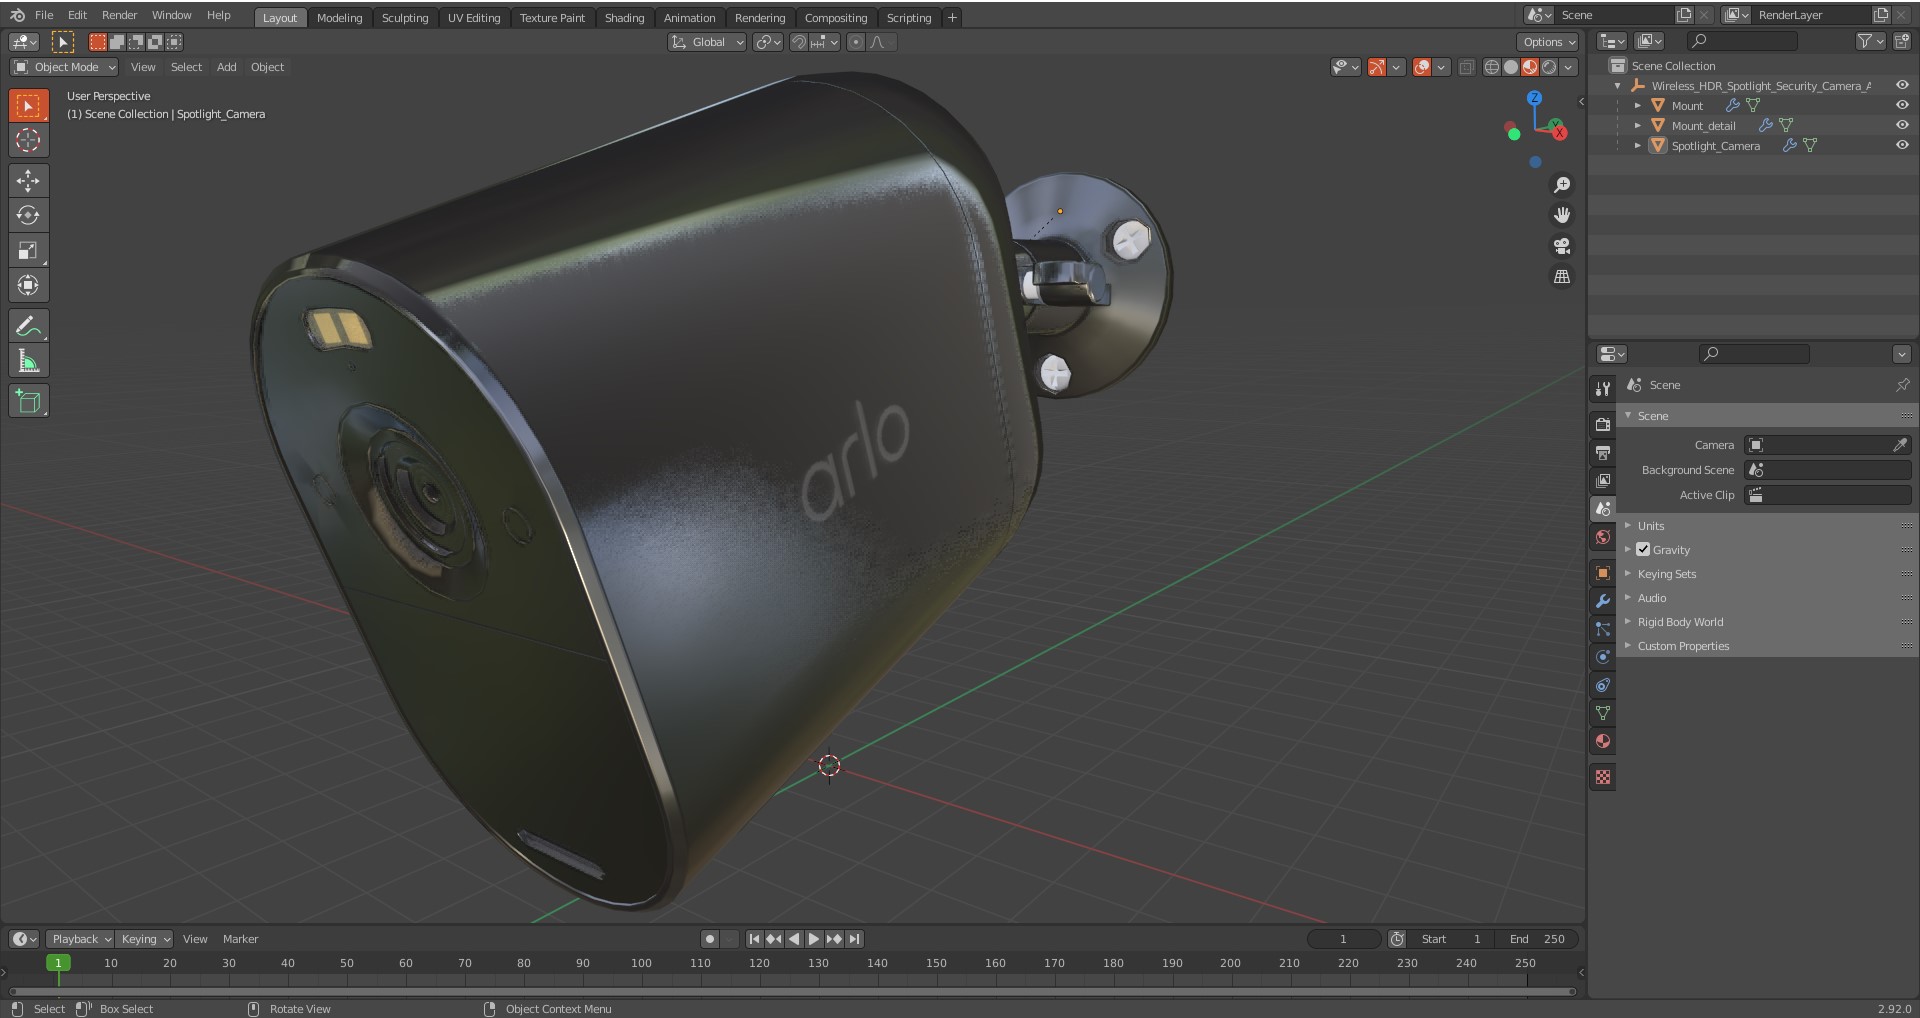Open the Object Mode dropdown
Viewport: 1920px width, 1018px height.
(64, 67)
